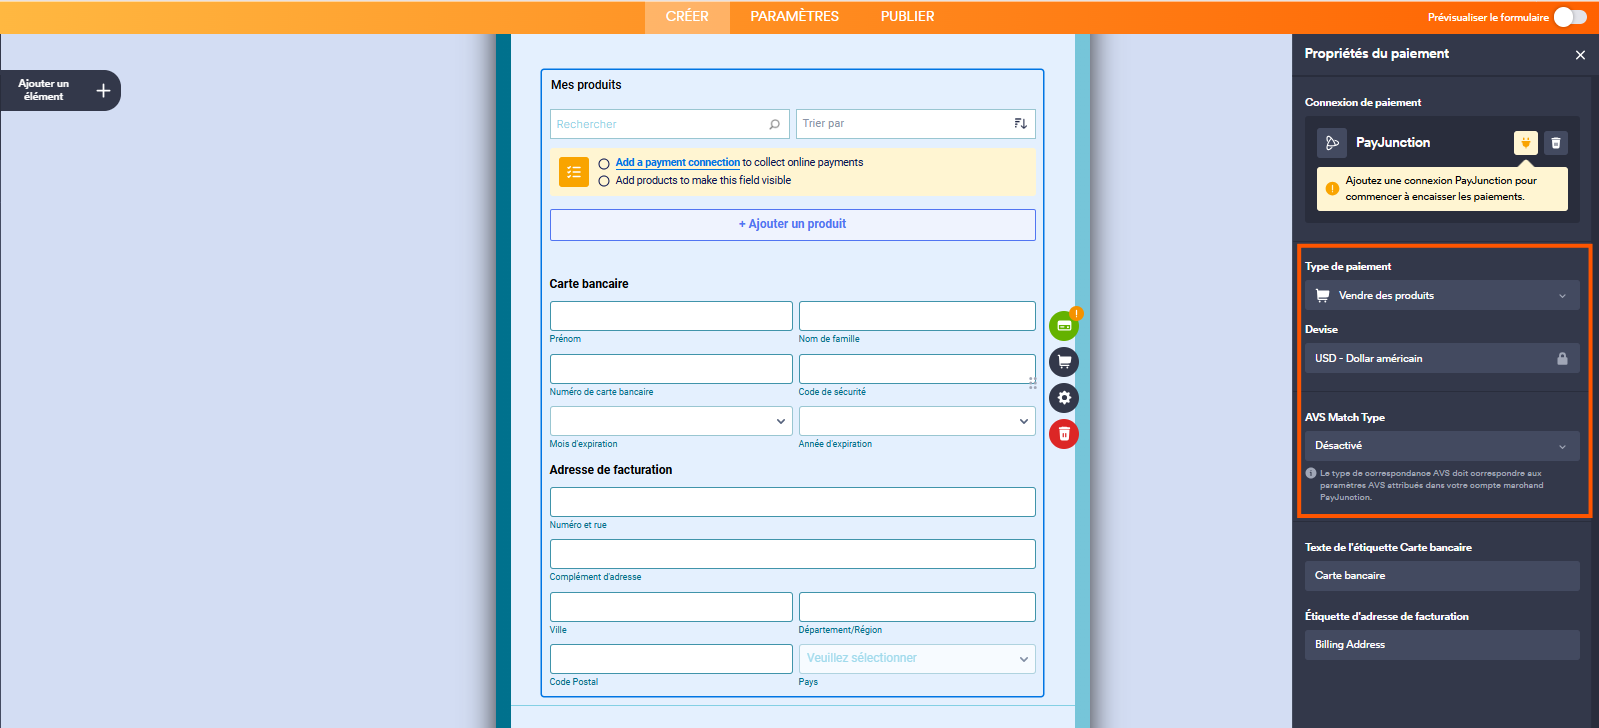
Task: Click the yellow plug connect icon for PayJunction
Action: (1526, 143)
